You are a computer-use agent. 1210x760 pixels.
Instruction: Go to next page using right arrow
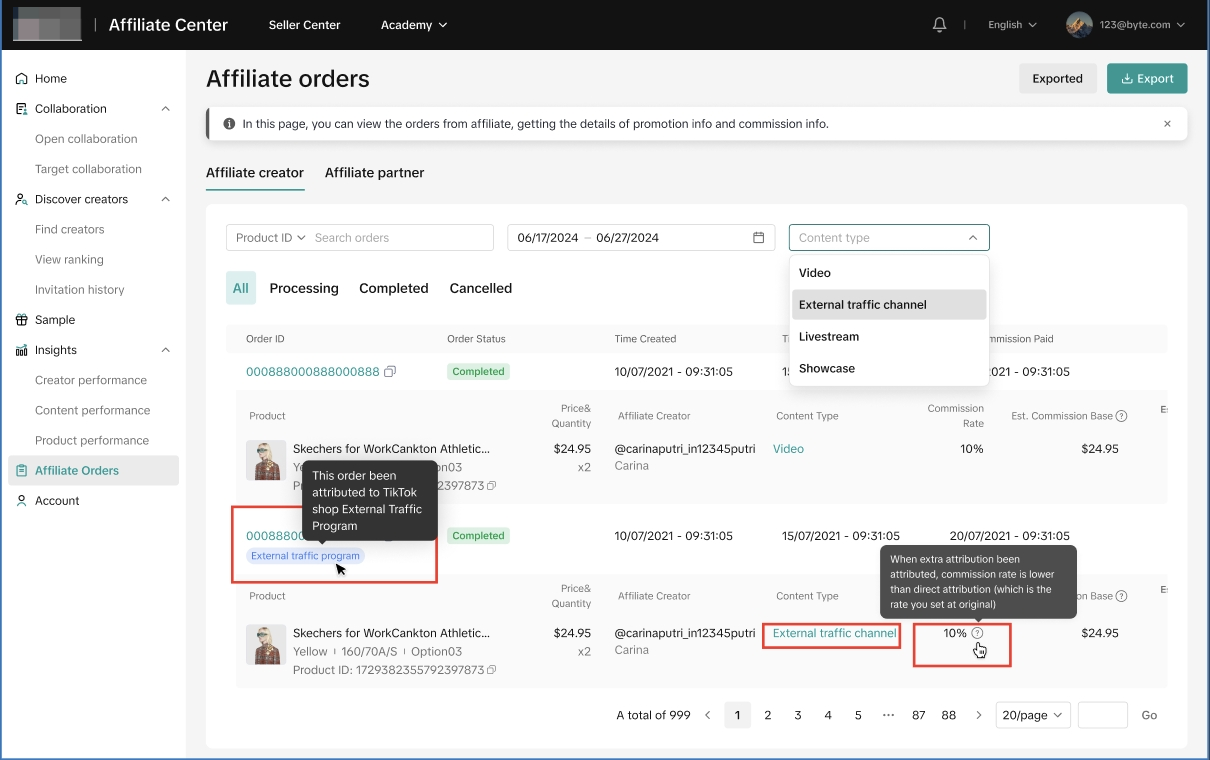[x=979, y=715]
